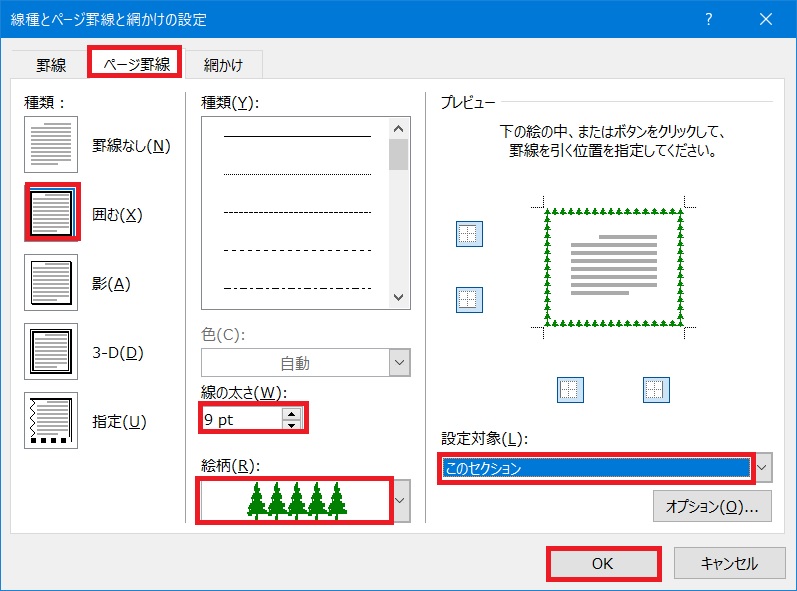Close the dialog with the X button
Screen dimensions: 797x591
[x=766, y=19]
